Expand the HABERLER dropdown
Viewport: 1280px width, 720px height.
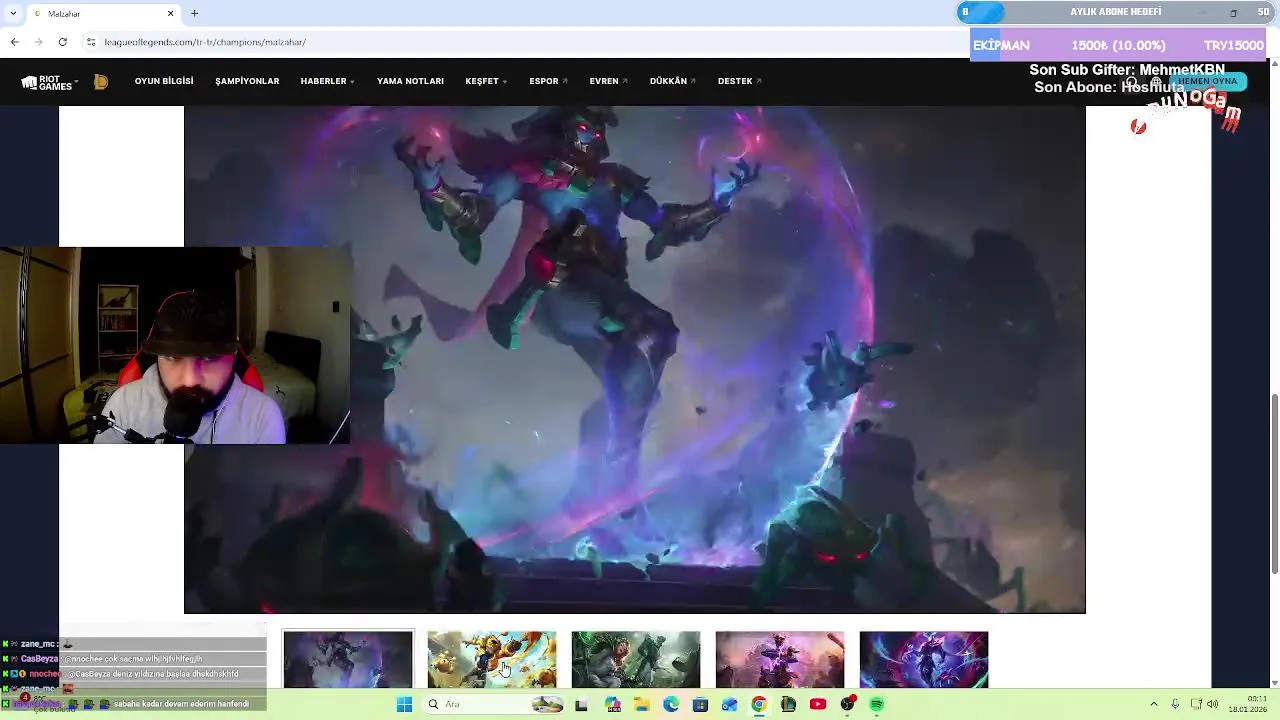[327, 81]
